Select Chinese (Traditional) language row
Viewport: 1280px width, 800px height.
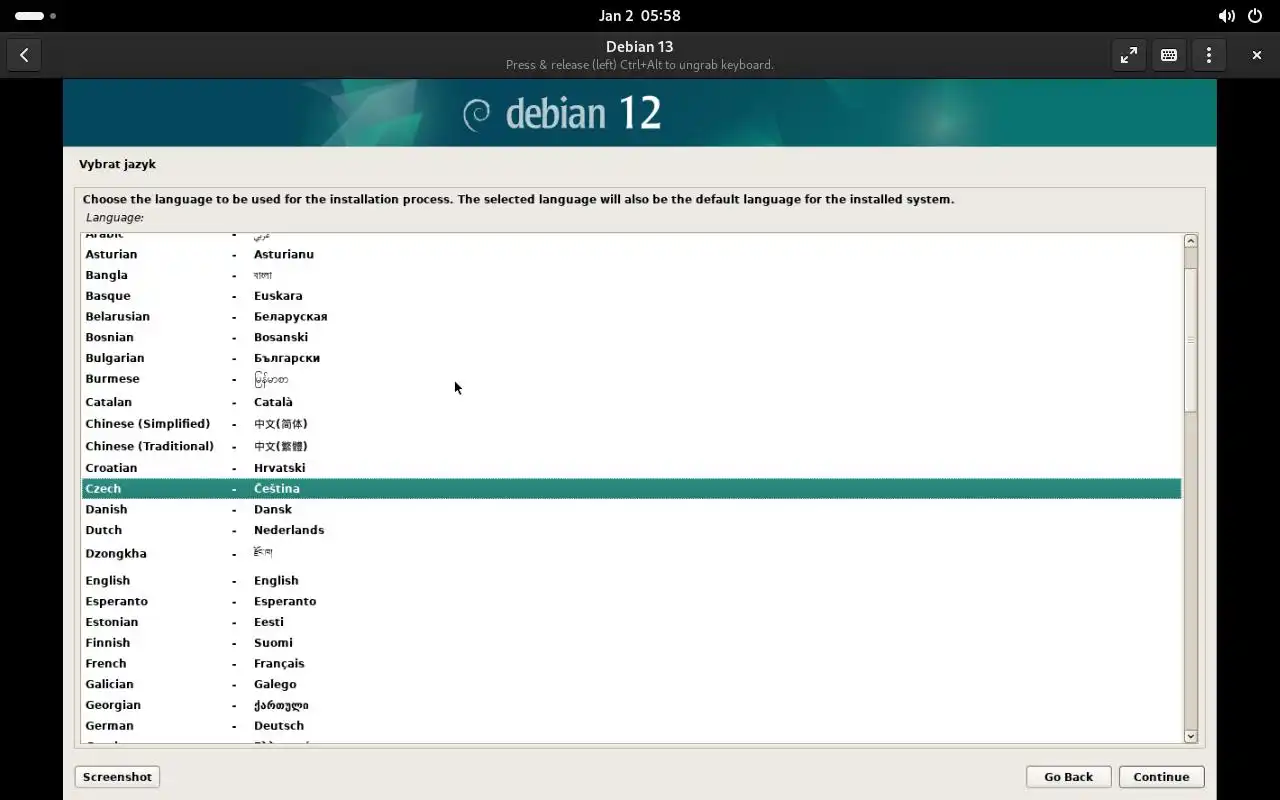(631, 446)
